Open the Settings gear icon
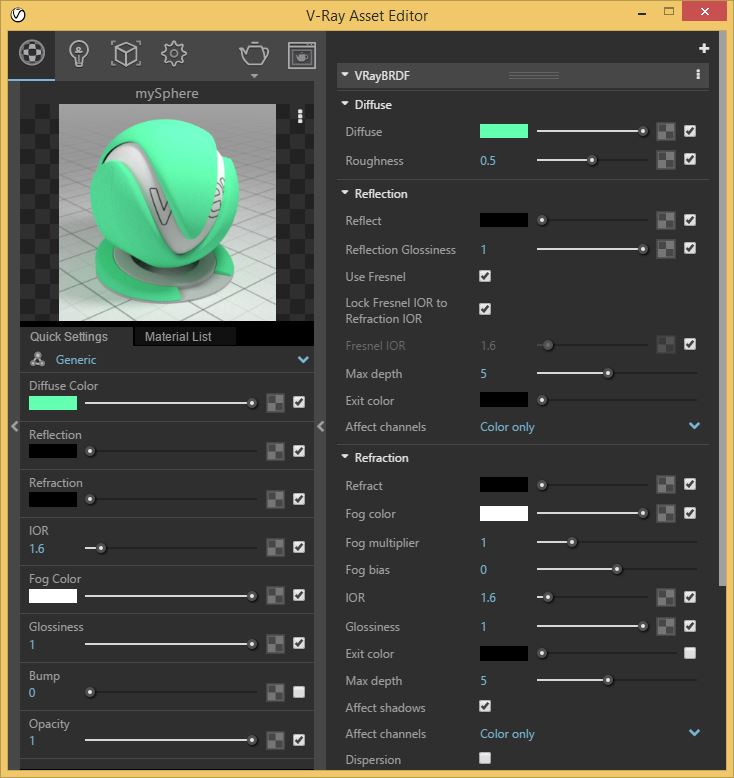This screenshot has height=778, width=734. (174, 53)
